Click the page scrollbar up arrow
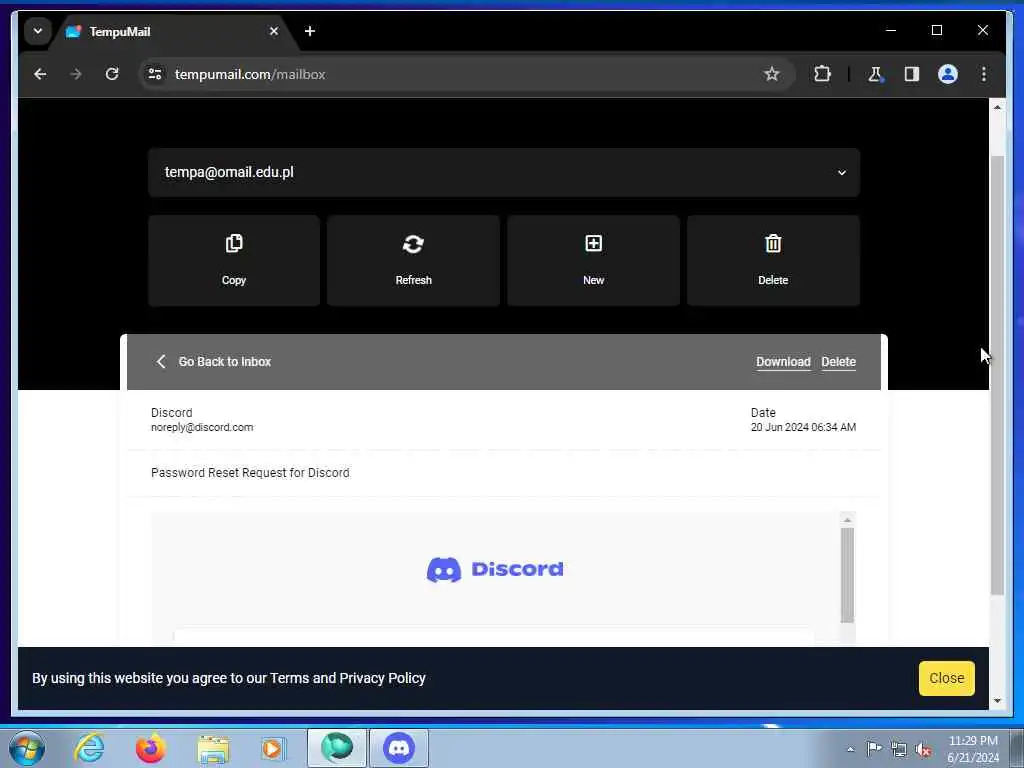 click(997, 106)
